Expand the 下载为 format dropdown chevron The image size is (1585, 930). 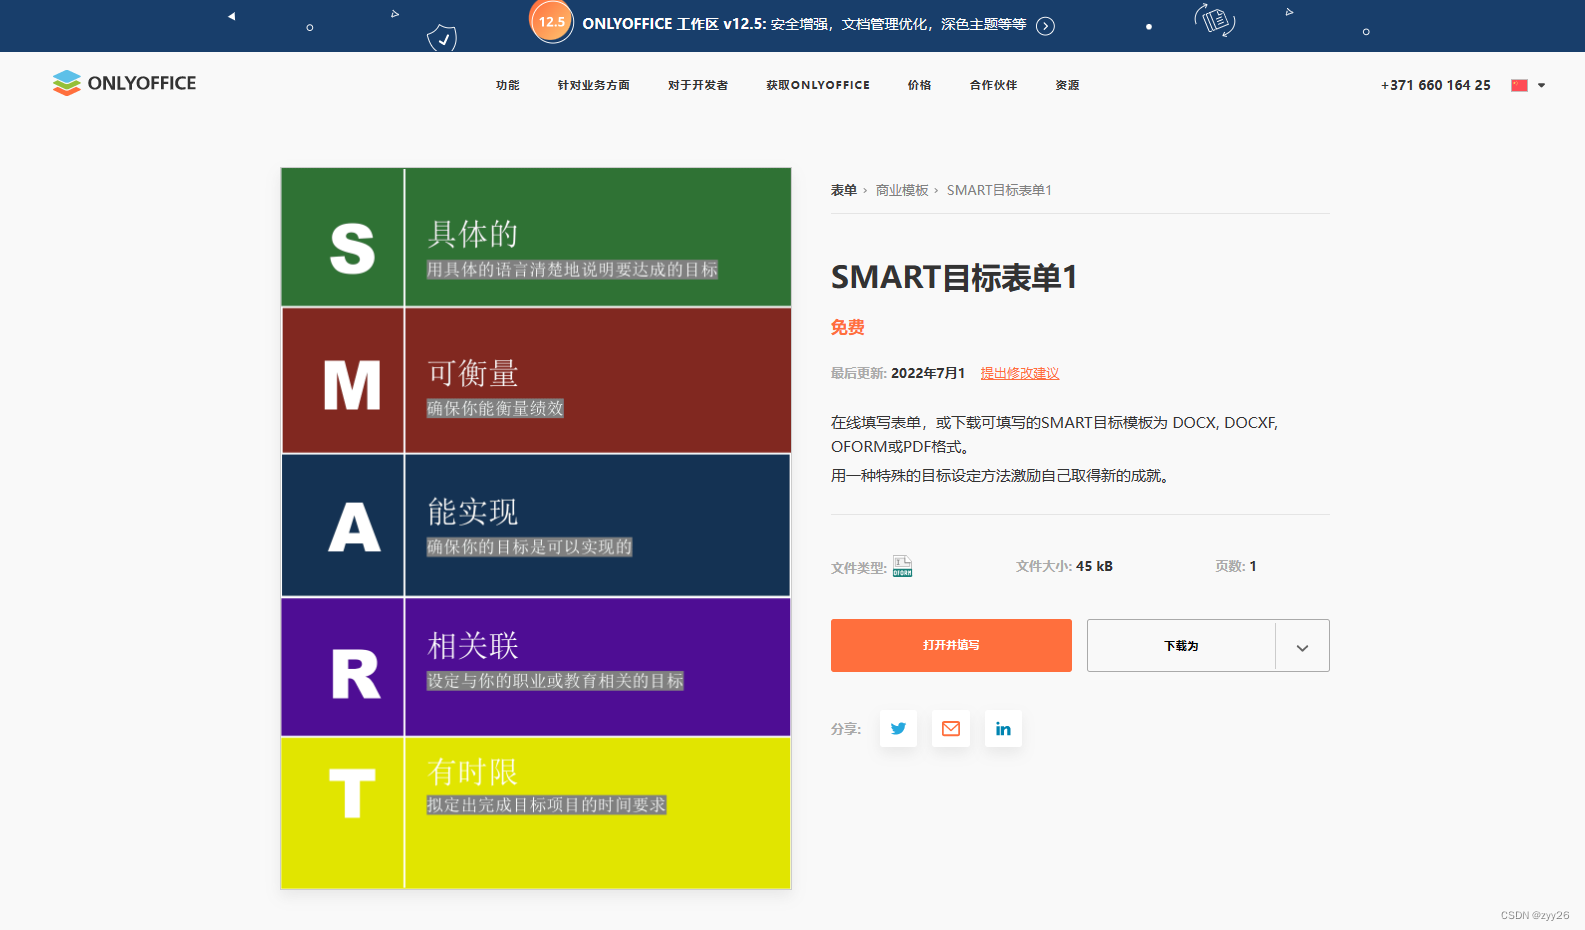tap(1302, 646)
